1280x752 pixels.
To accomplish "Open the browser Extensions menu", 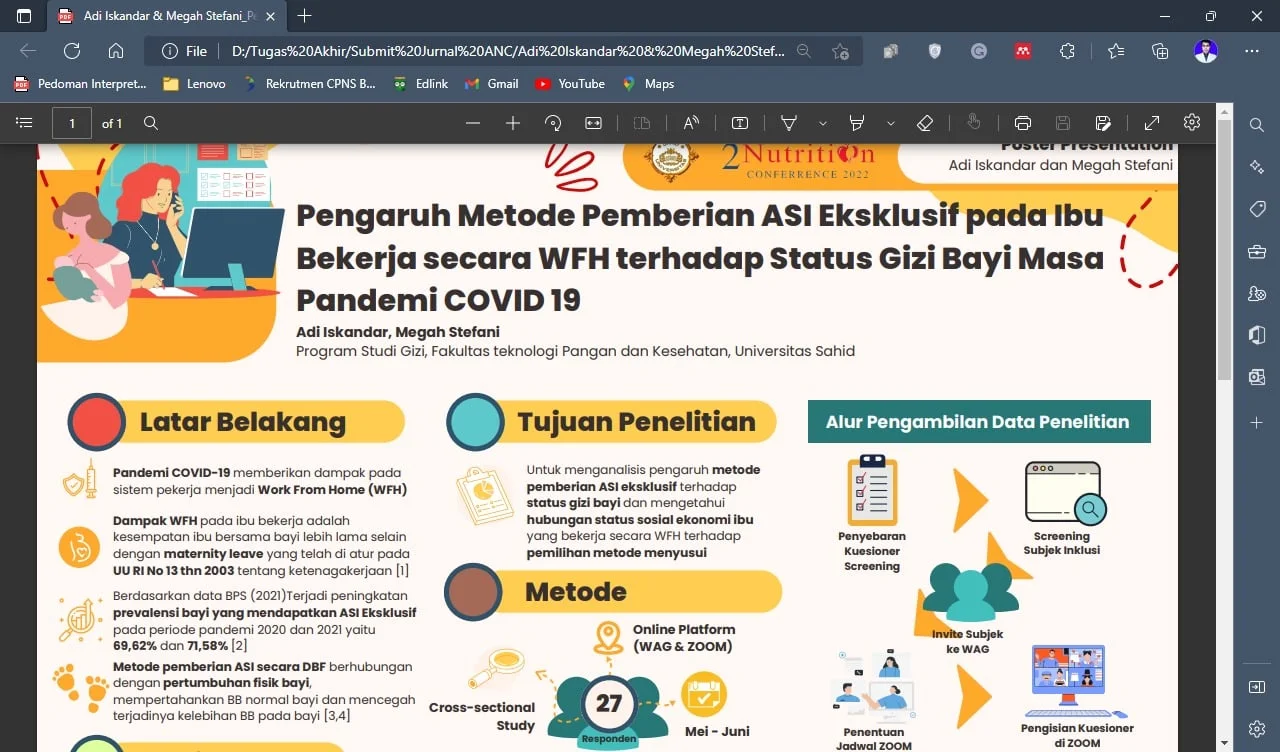I will pos(1067,51).
